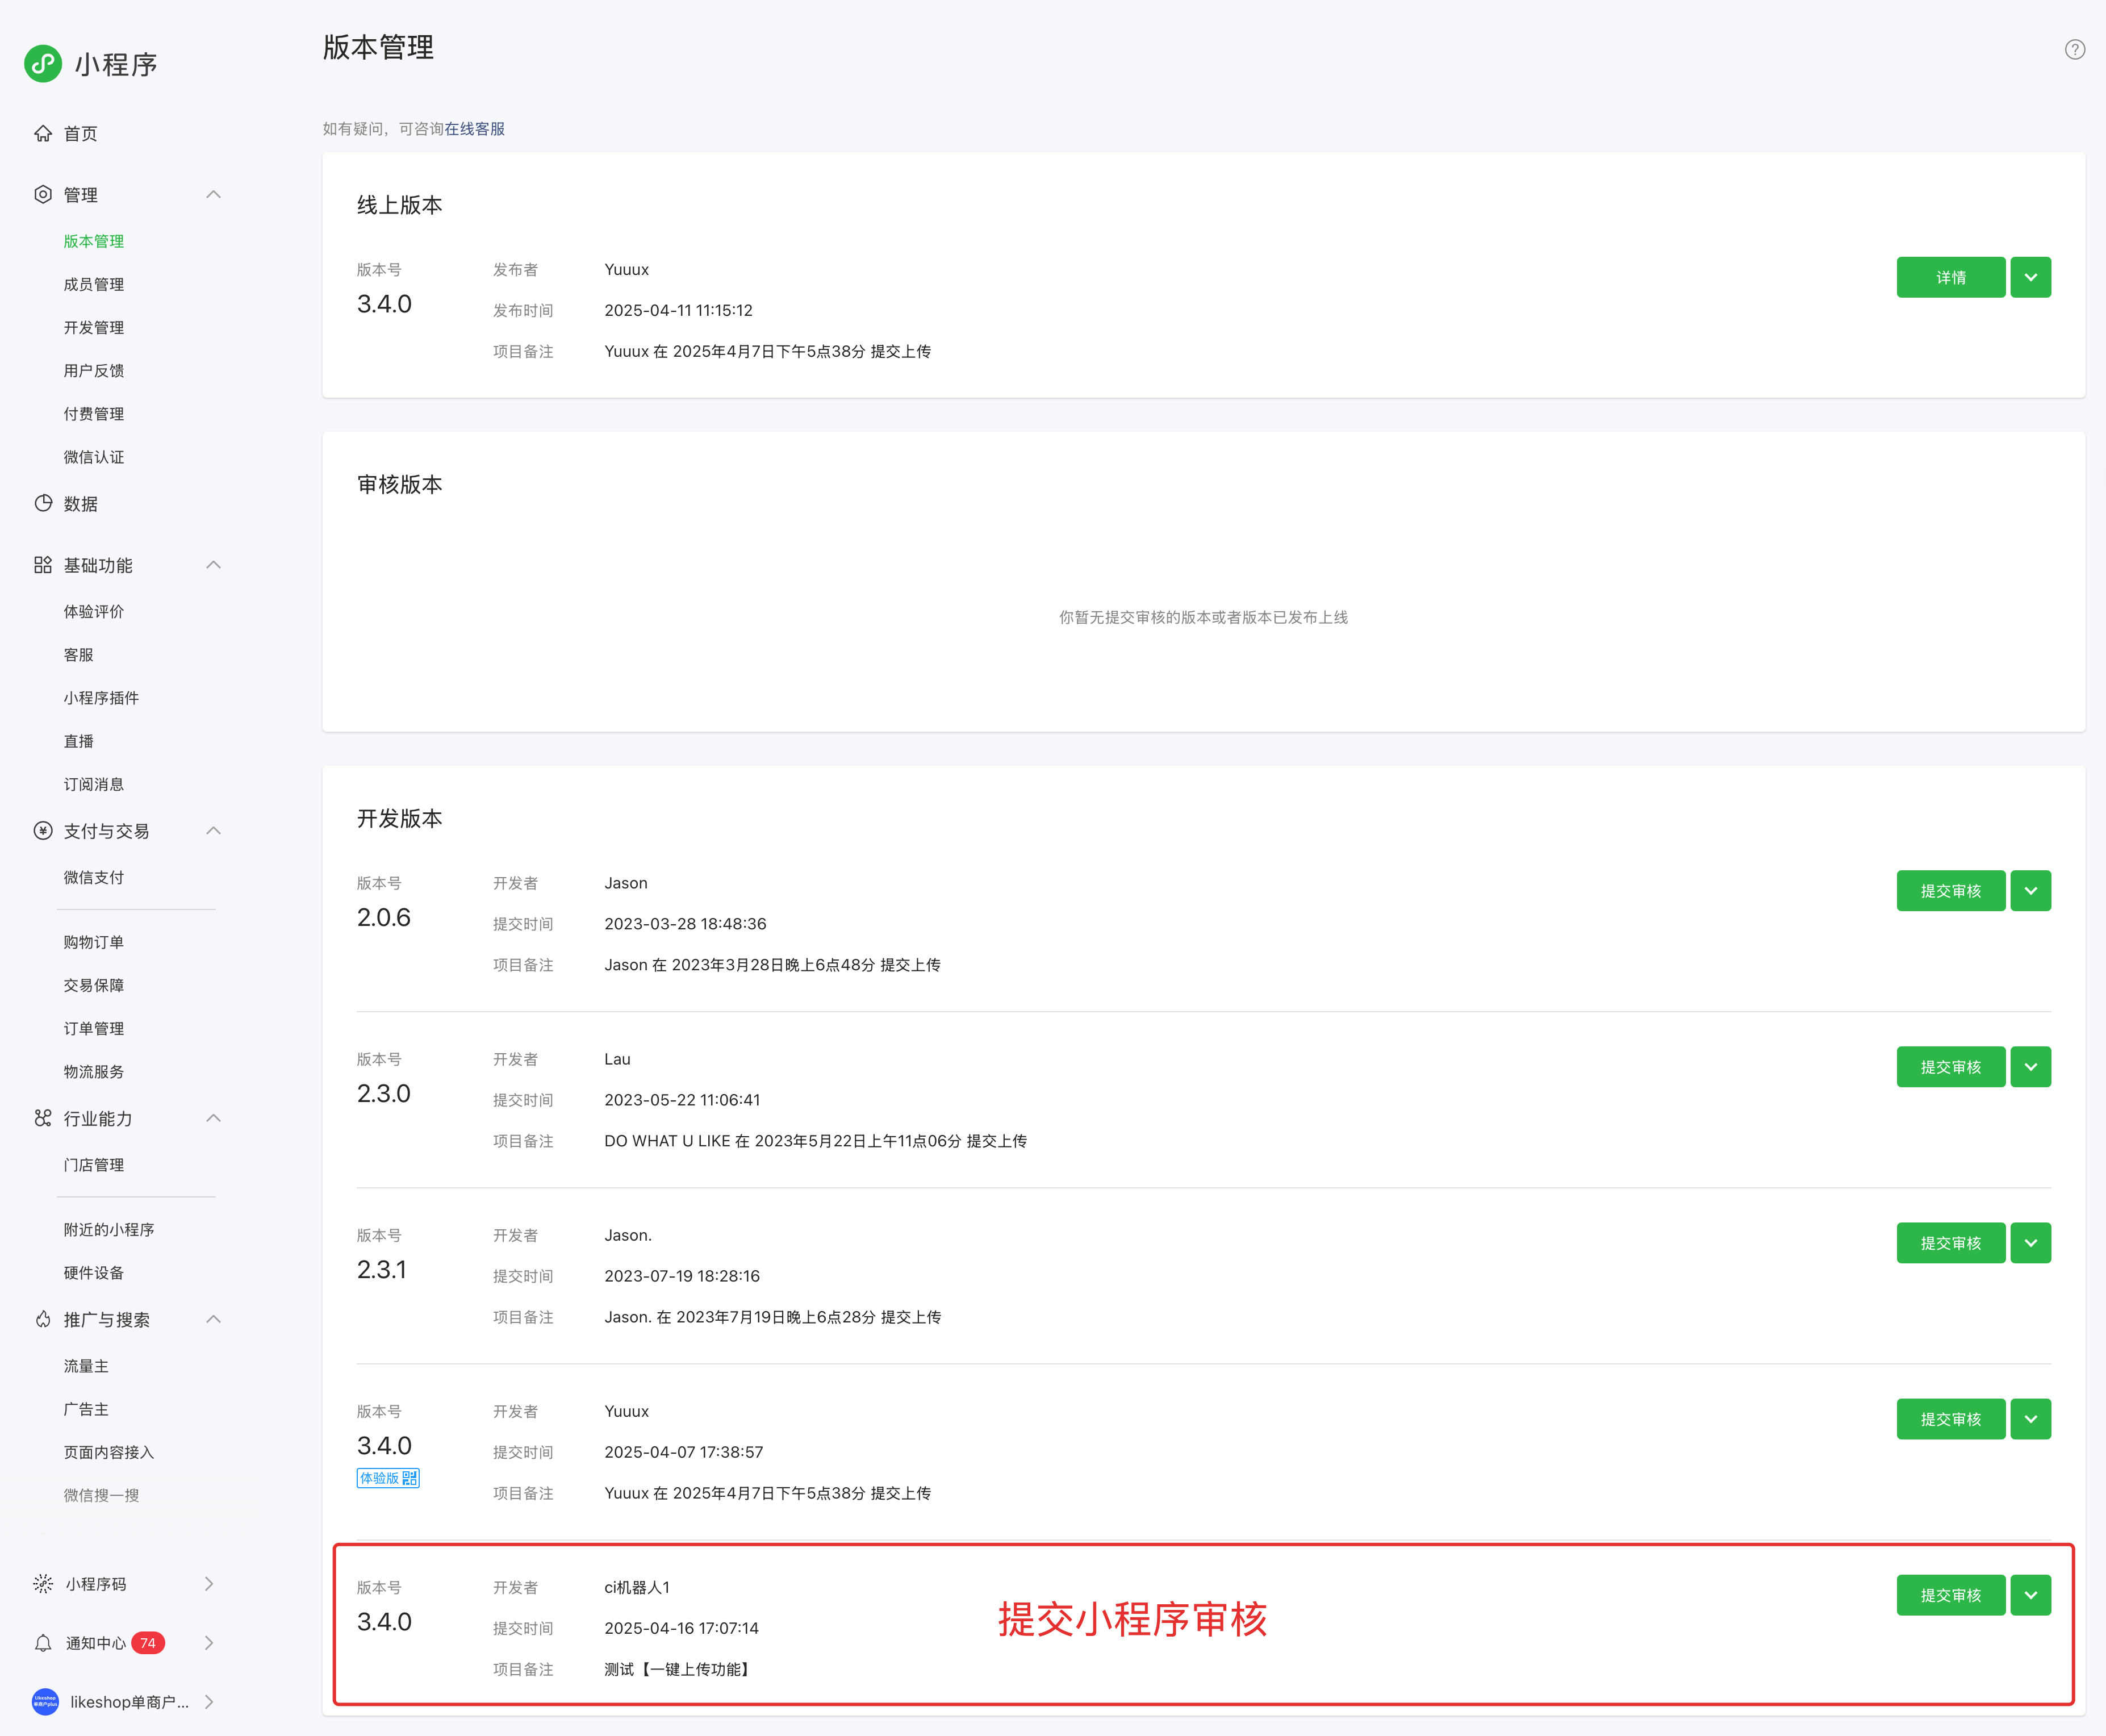Open the 体验版 QR code badge
The image size is (2106, 1736).
388,1477
